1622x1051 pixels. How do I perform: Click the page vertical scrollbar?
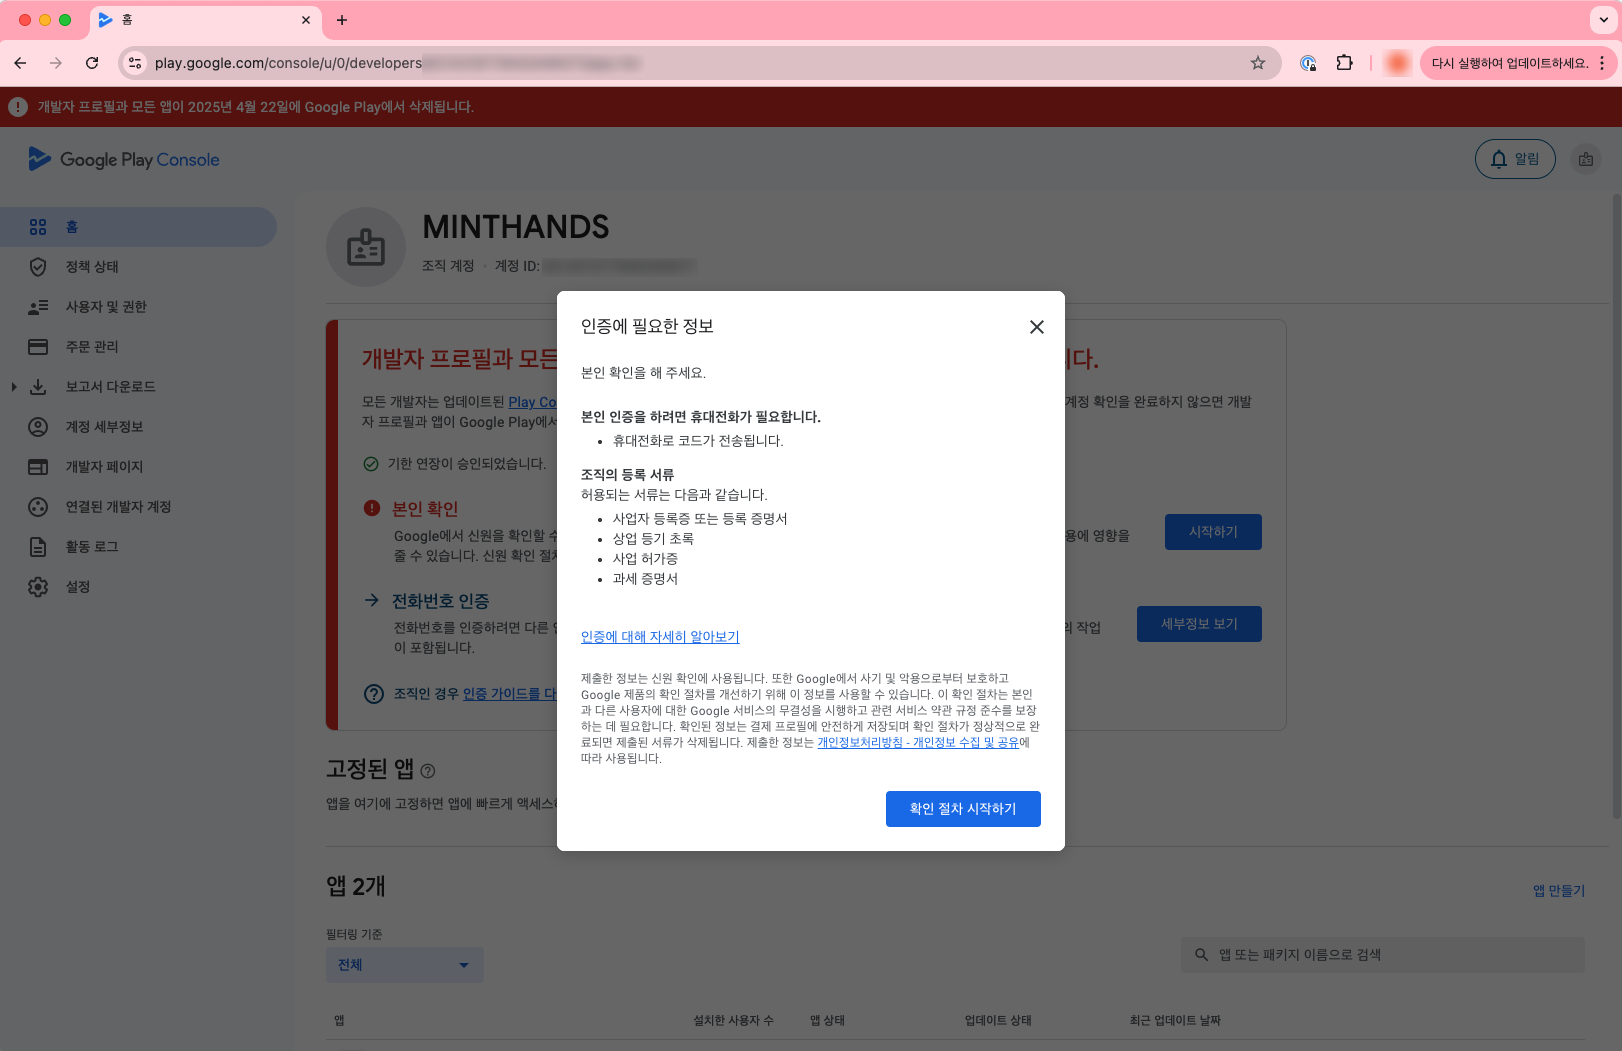click(1617, 505)
